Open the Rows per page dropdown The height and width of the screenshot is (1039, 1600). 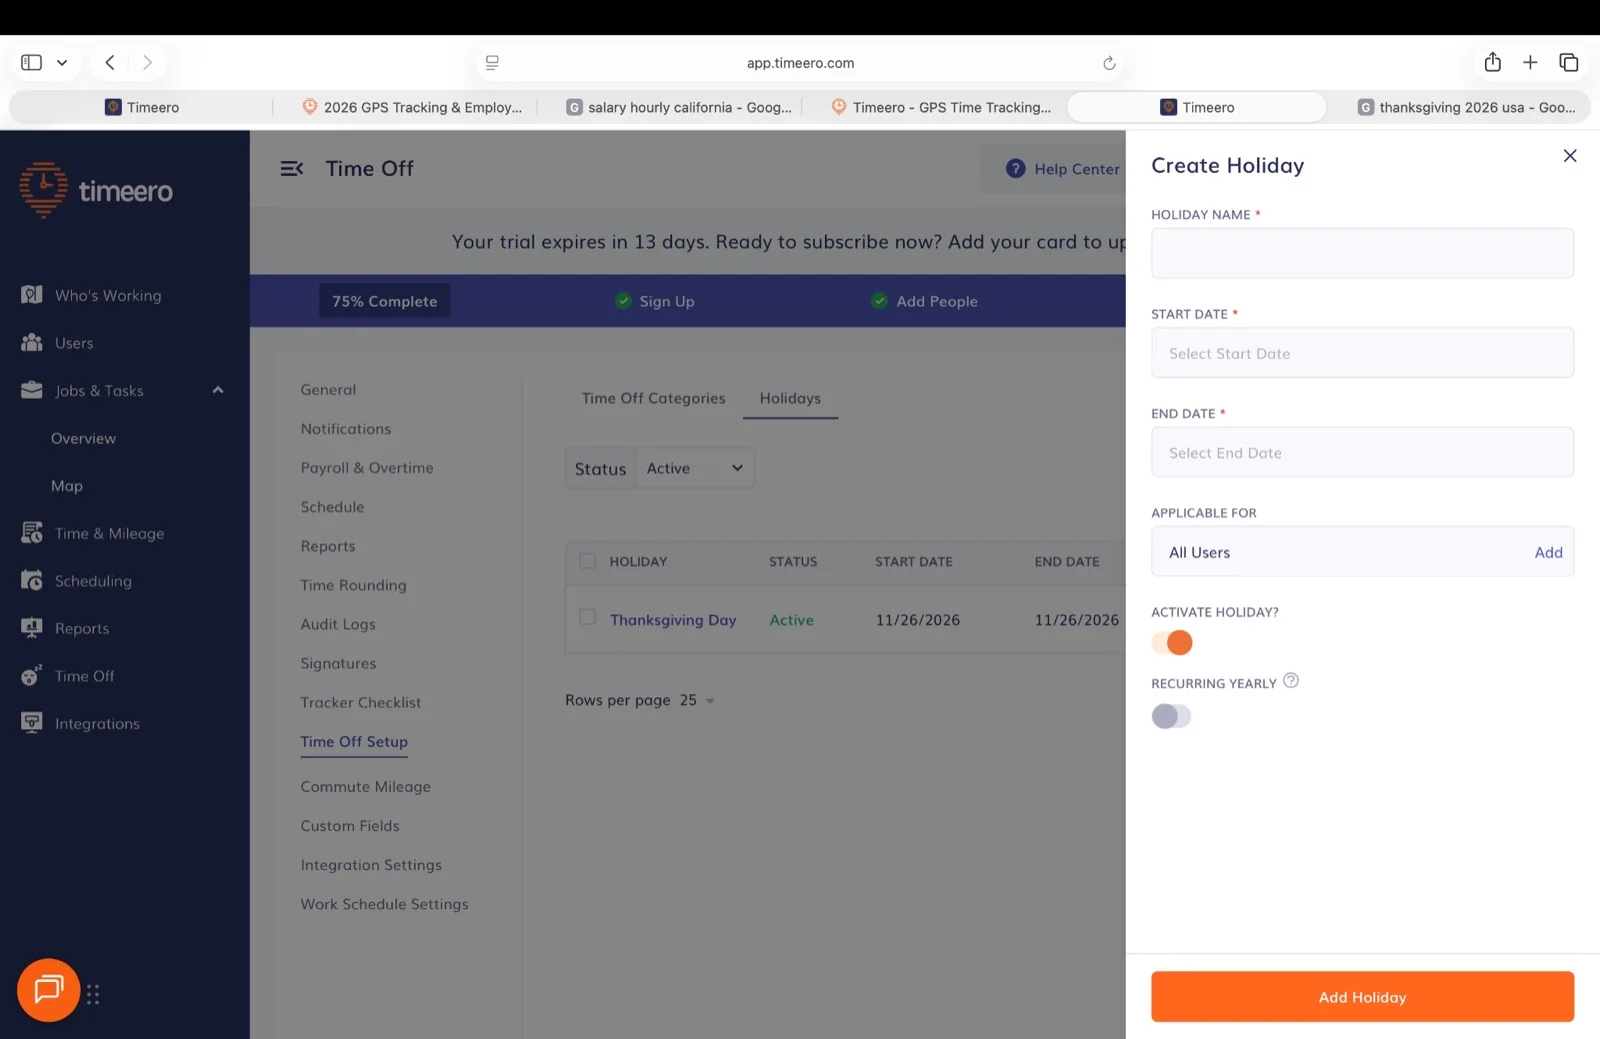(x=697, y=700)
